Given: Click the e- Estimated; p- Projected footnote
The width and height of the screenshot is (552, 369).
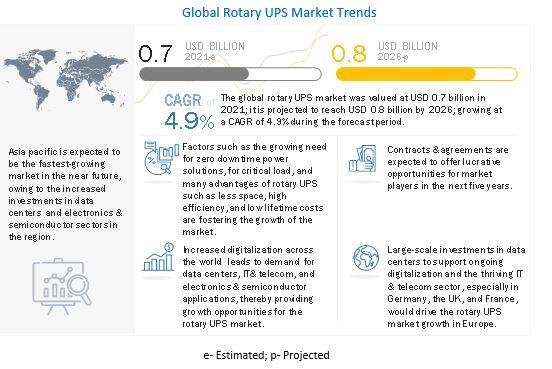Looking at the screenshot, I should click(266, 355).
